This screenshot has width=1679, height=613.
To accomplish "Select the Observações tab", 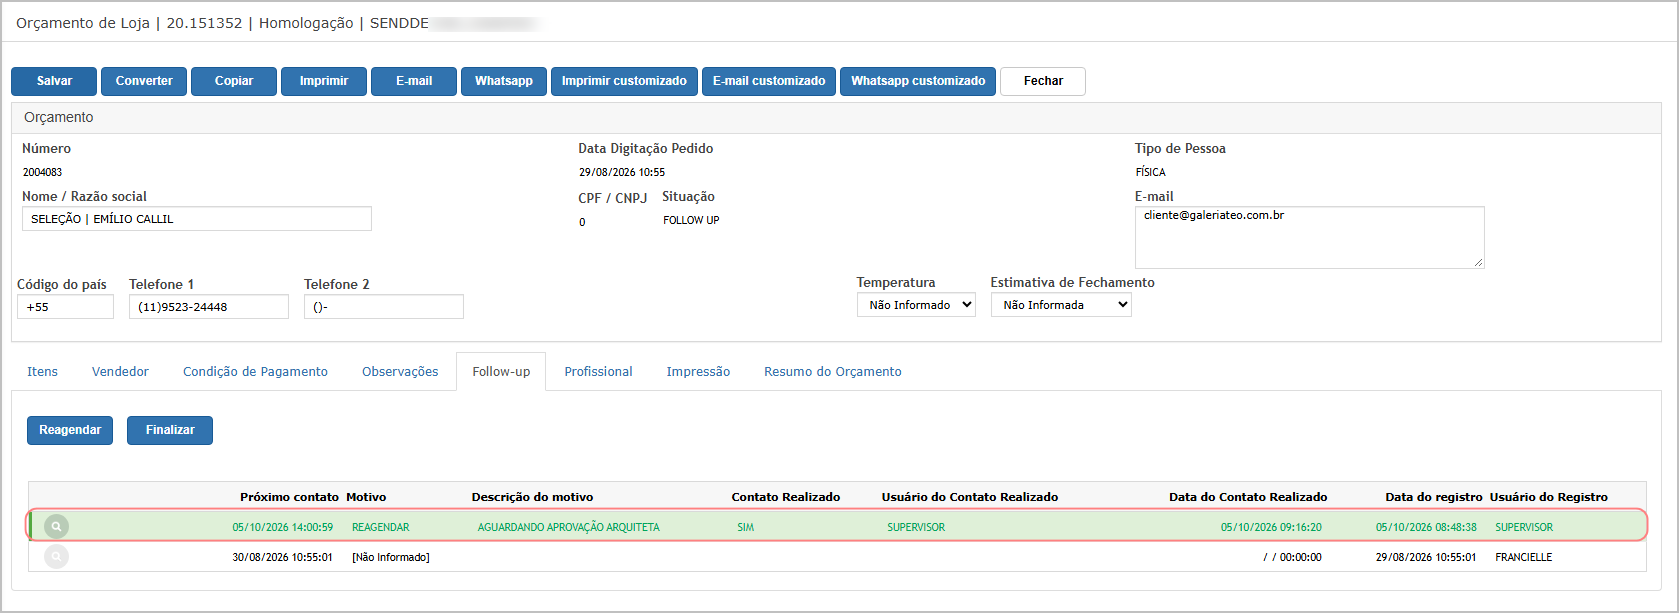I will tap(400, 372).
